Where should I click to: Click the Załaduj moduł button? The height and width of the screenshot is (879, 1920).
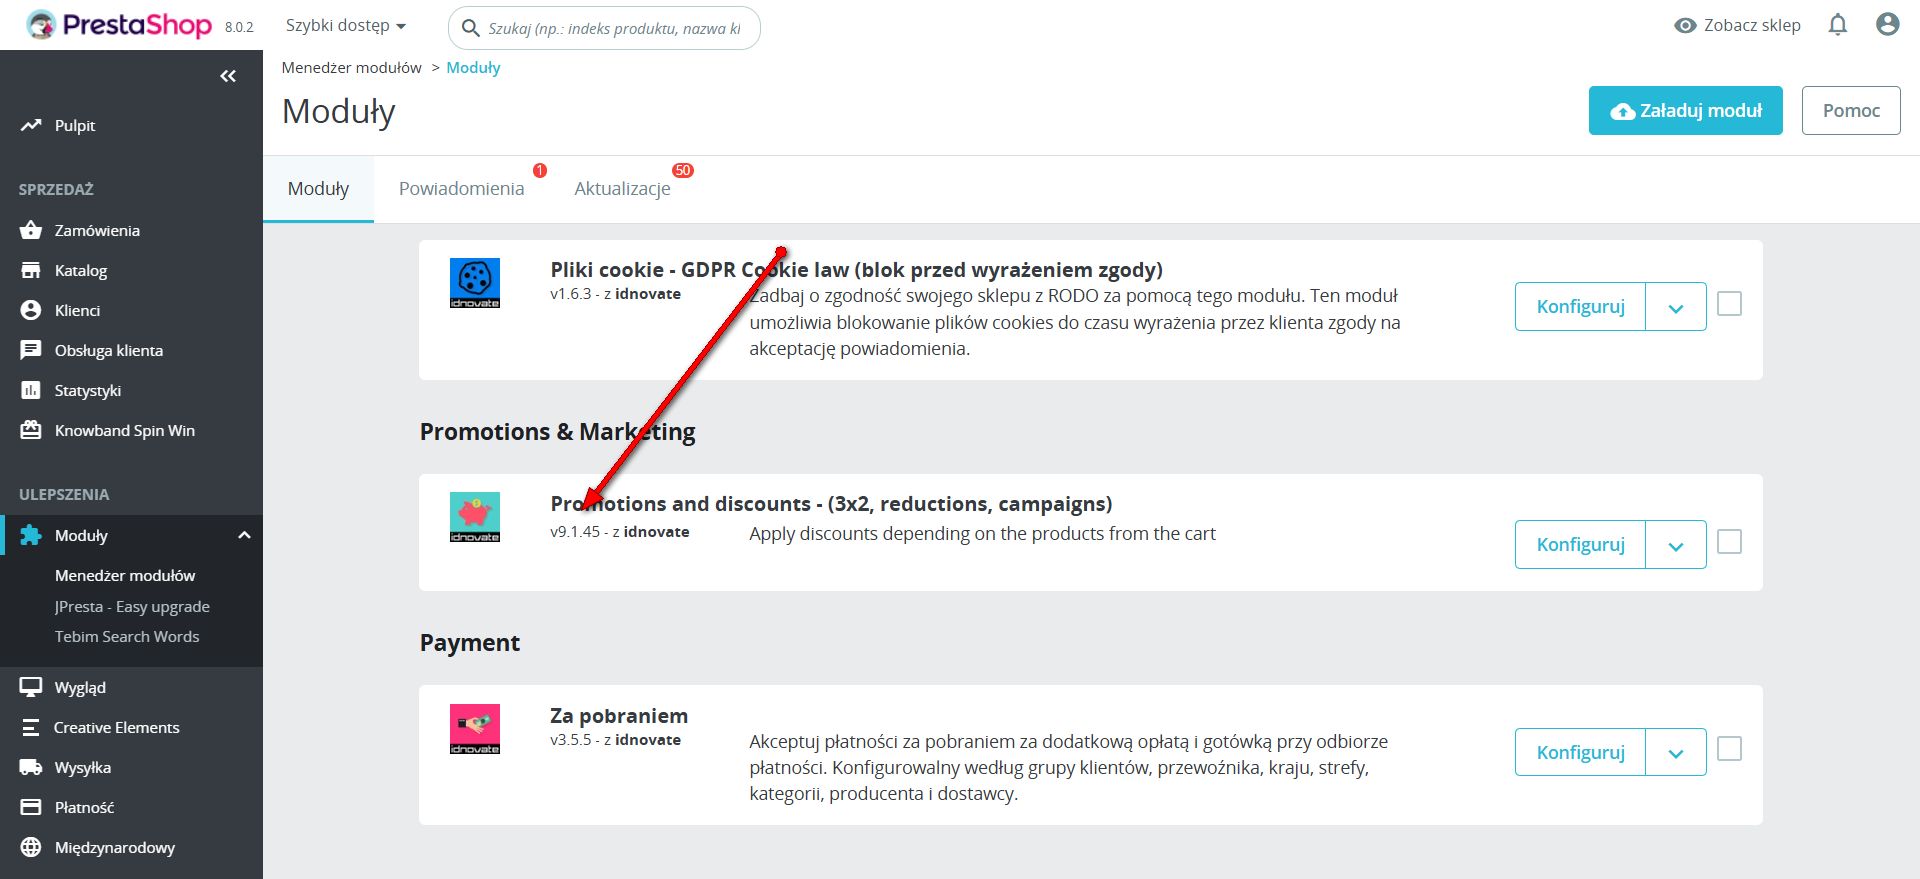coord(1685,111)
